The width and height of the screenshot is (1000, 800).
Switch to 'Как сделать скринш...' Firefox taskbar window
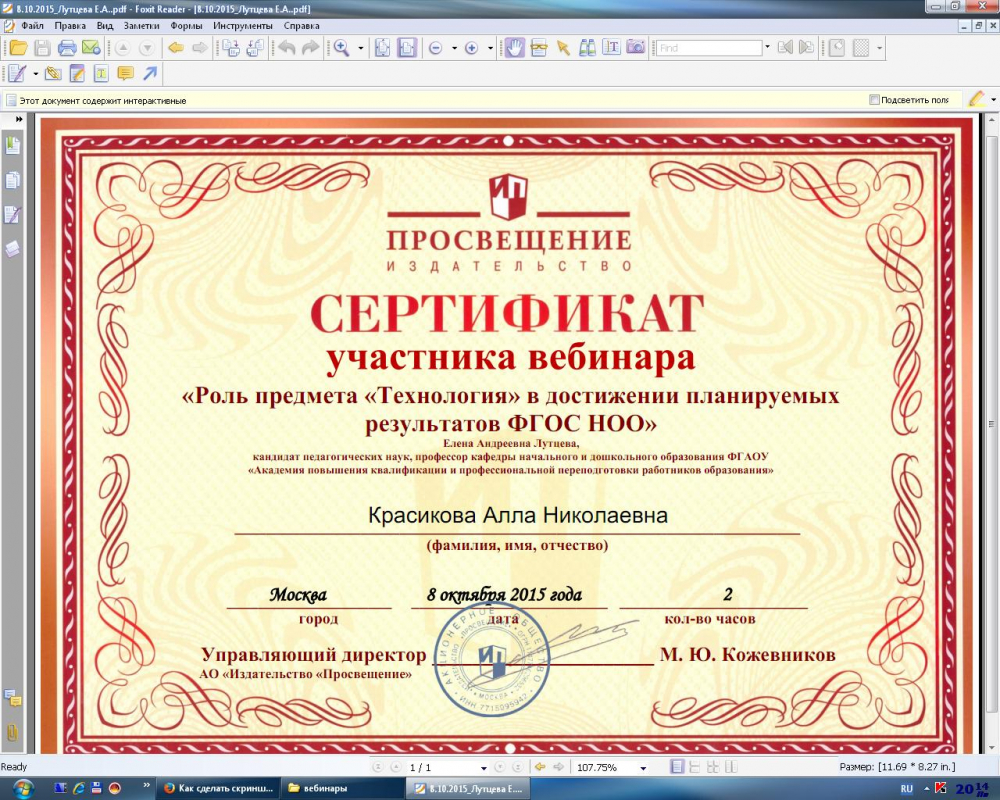point(218,789)
